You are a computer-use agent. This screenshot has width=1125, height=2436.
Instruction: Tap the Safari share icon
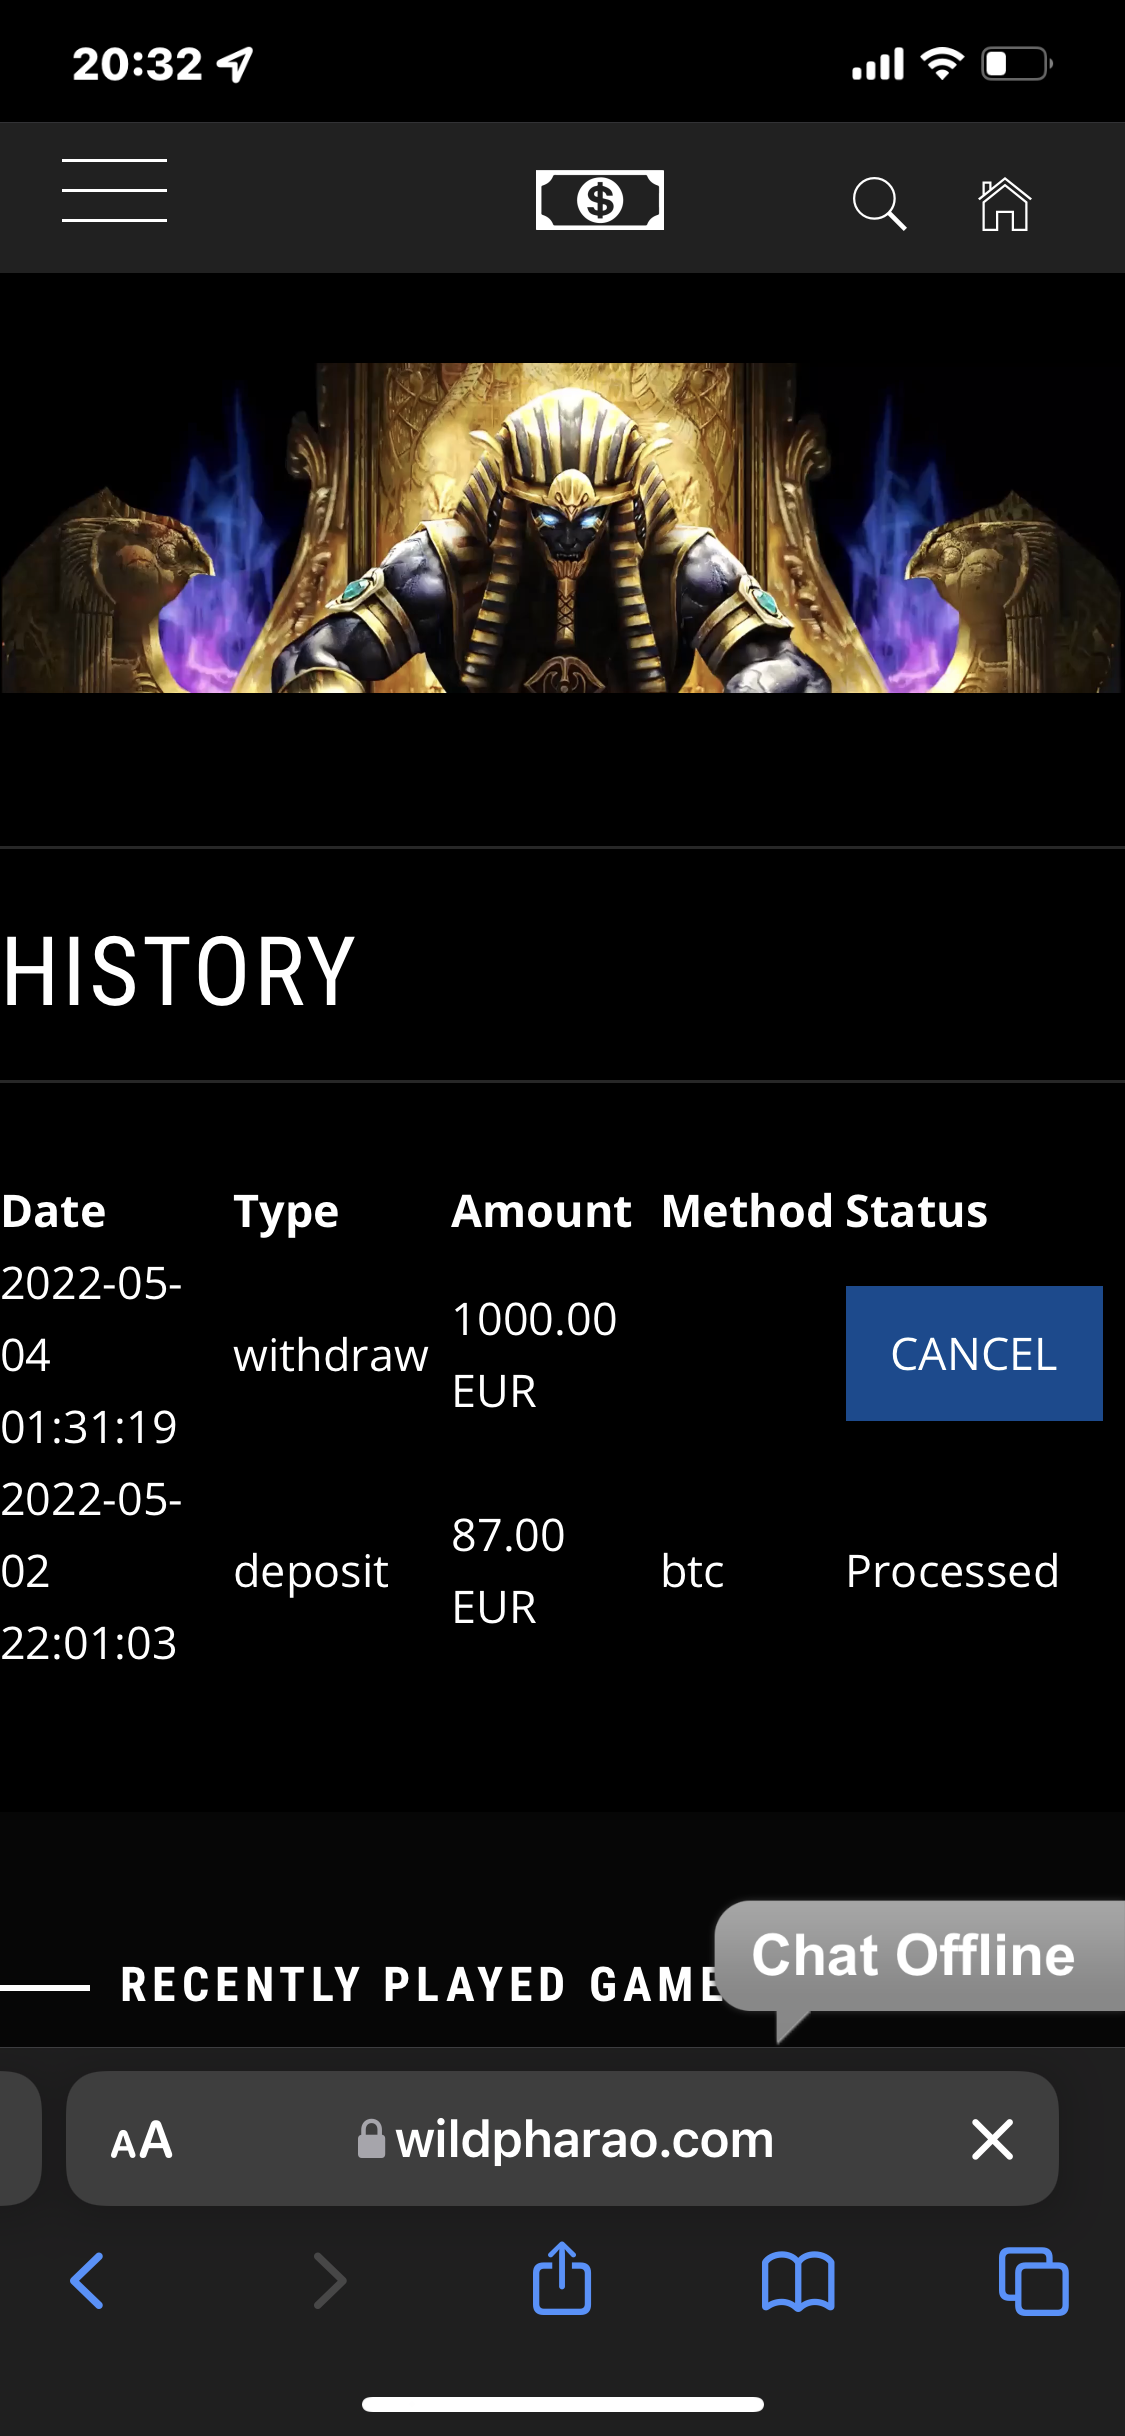562,2278
